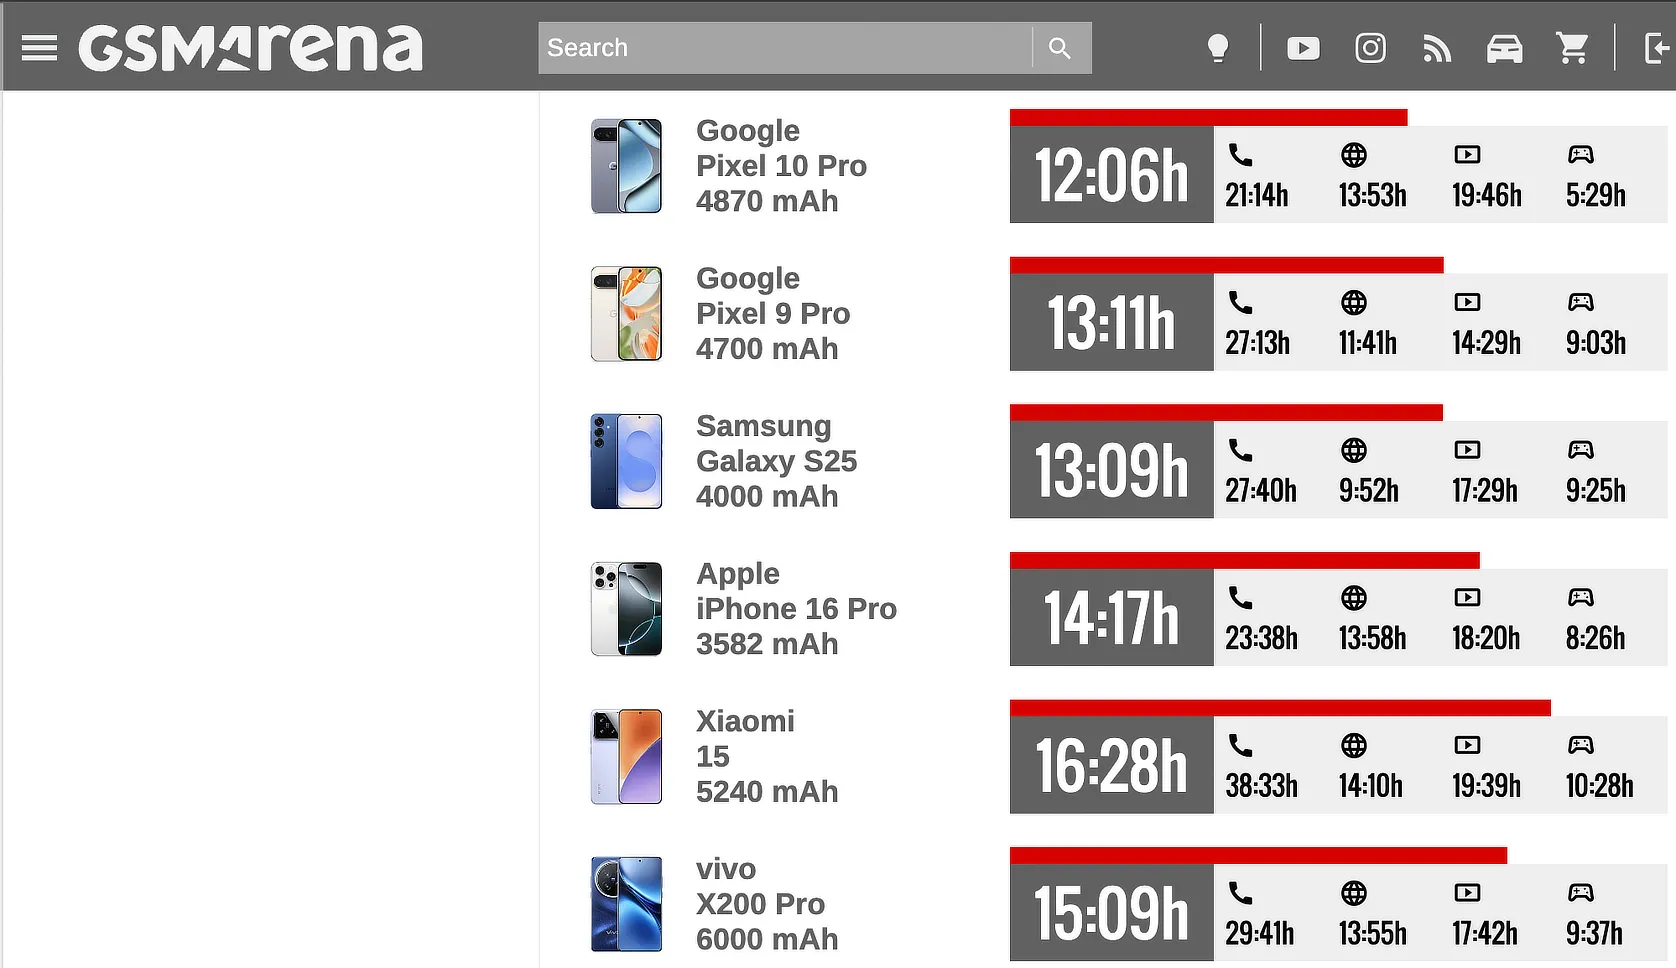Click the 14:17h iPhone 16 Pro score
The height and width of the screenshot is (968, 1676).
click(1111, 618)
